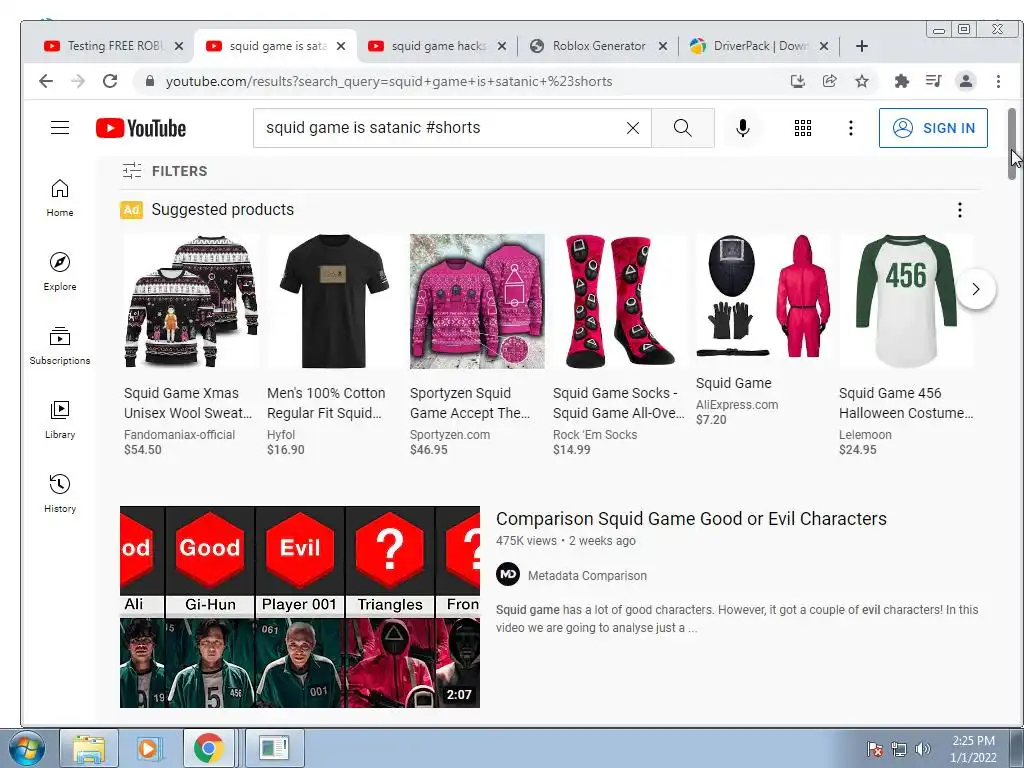The width and height of the screenshot is (1024, 768).
Task: Click the taskbar clock showing 2:25 PM
Action: tap(973, 749)
